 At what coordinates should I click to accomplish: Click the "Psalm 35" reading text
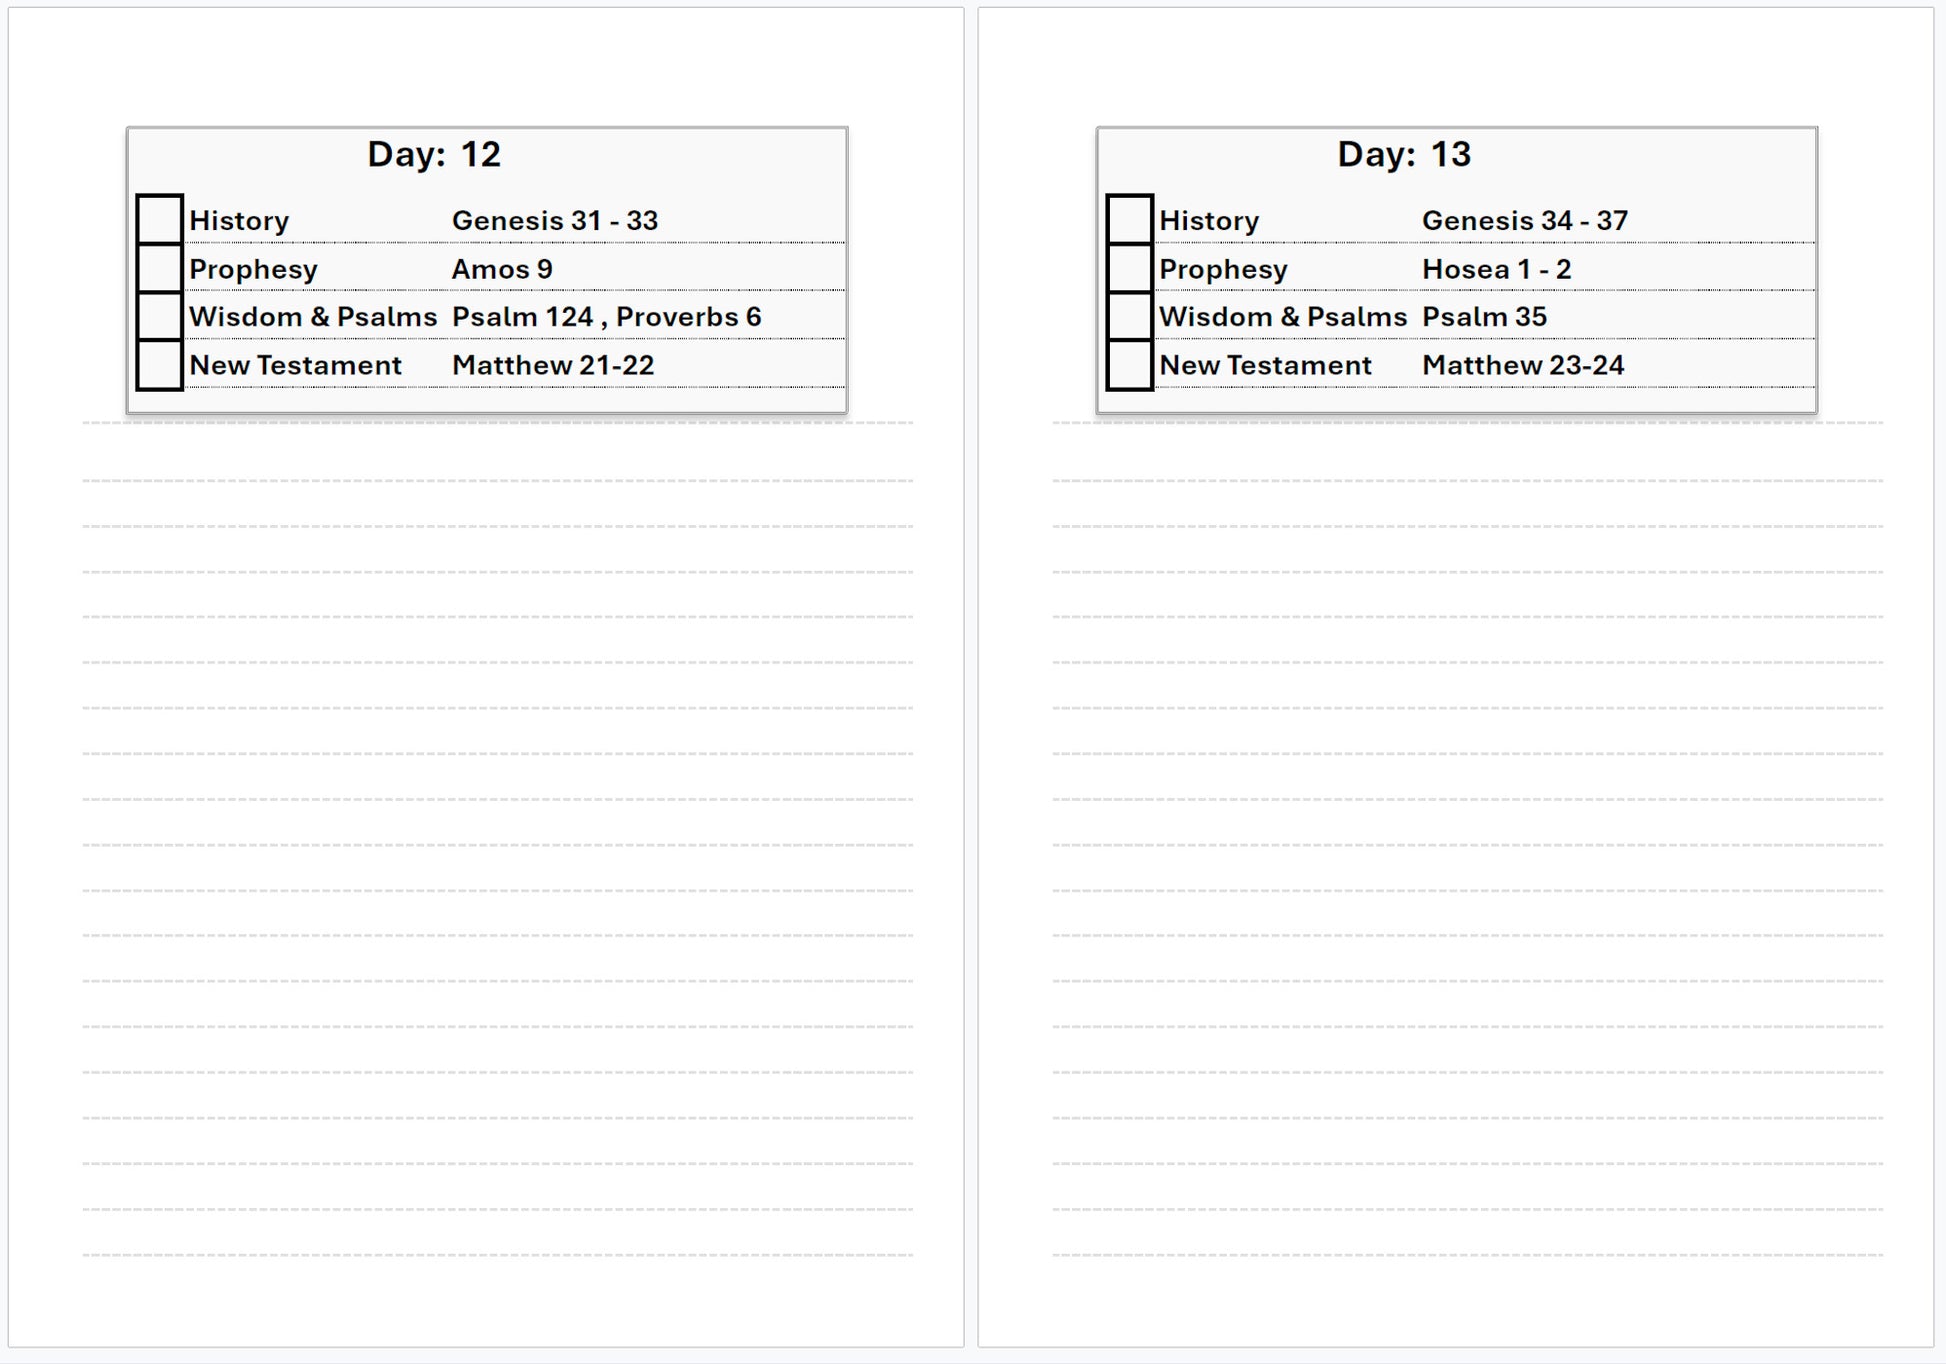pos(1484,317)
